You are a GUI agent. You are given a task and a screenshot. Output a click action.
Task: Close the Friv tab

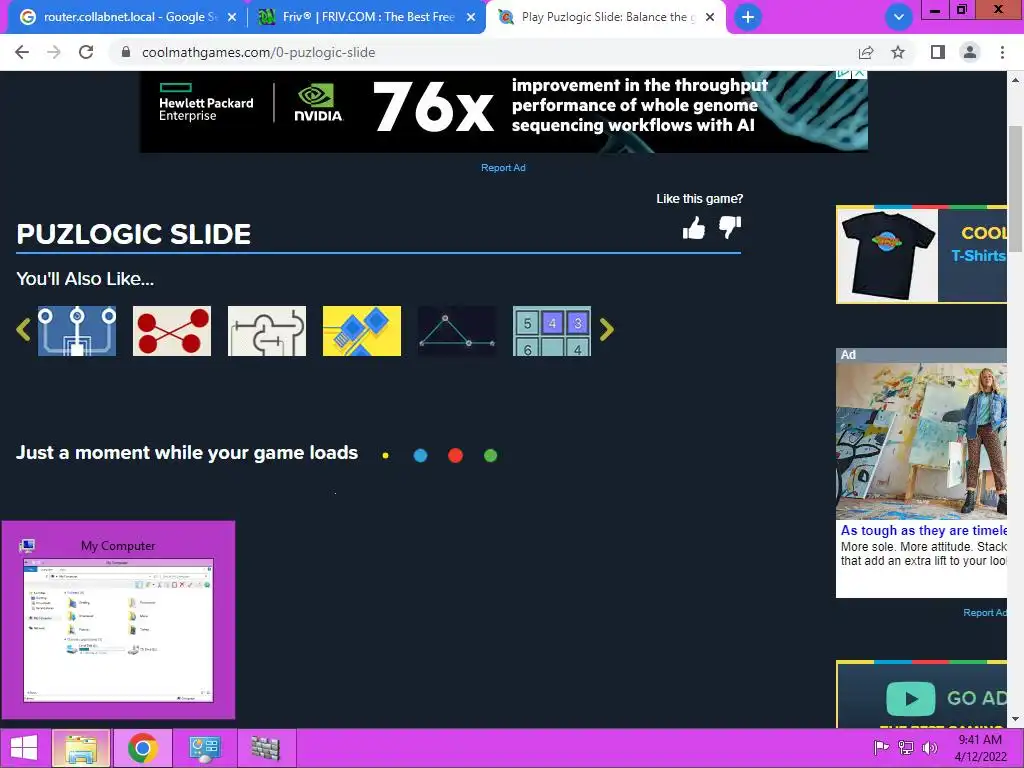pyautogui.click(x=471, y=17)
